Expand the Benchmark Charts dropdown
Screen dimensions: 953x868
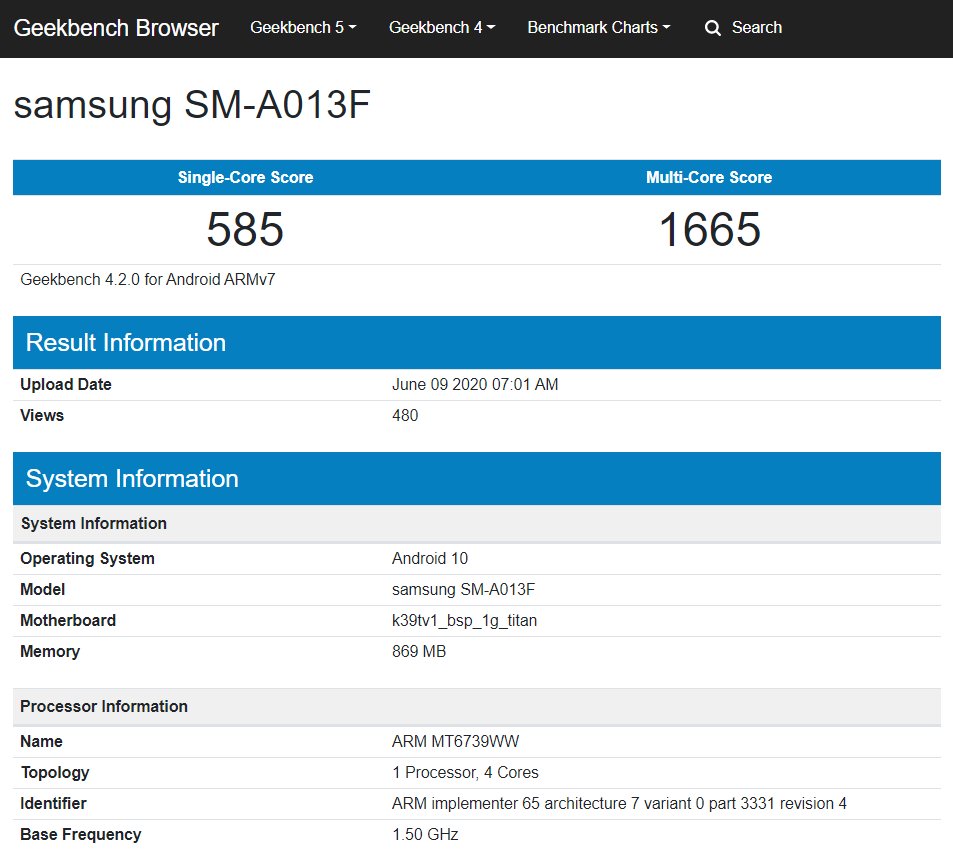[x=599, y=27]
